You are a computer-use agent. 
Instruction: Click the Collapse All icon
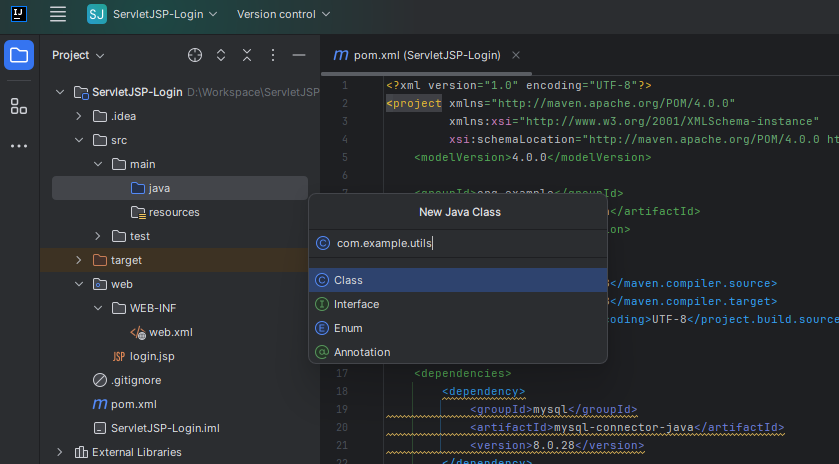[247, 55]
